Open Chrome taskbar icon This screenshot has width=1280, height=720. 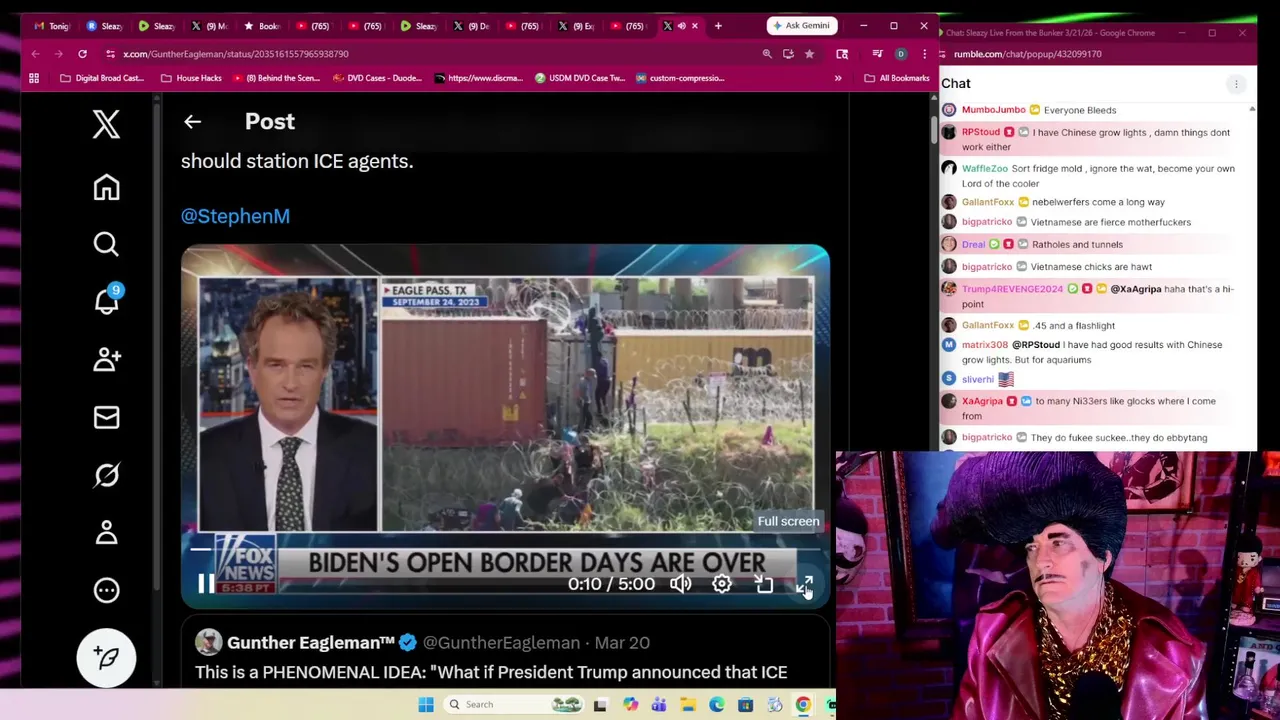(x=803, y=705)
